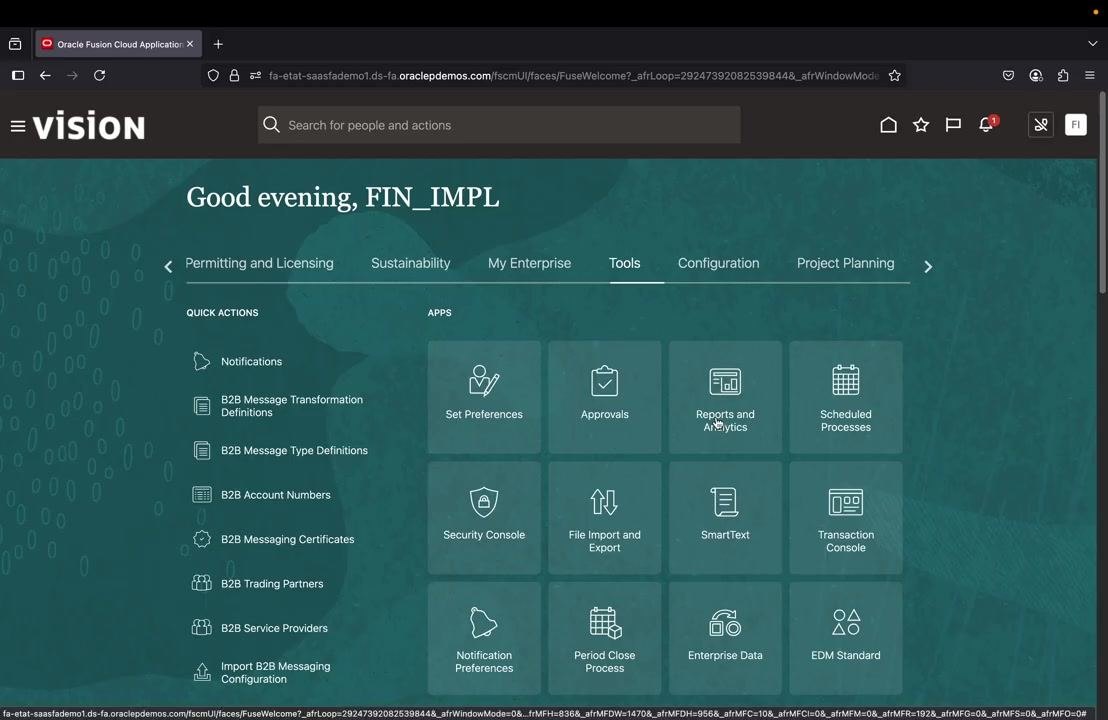Switch to the Configuration tab

tap(719, 264)
